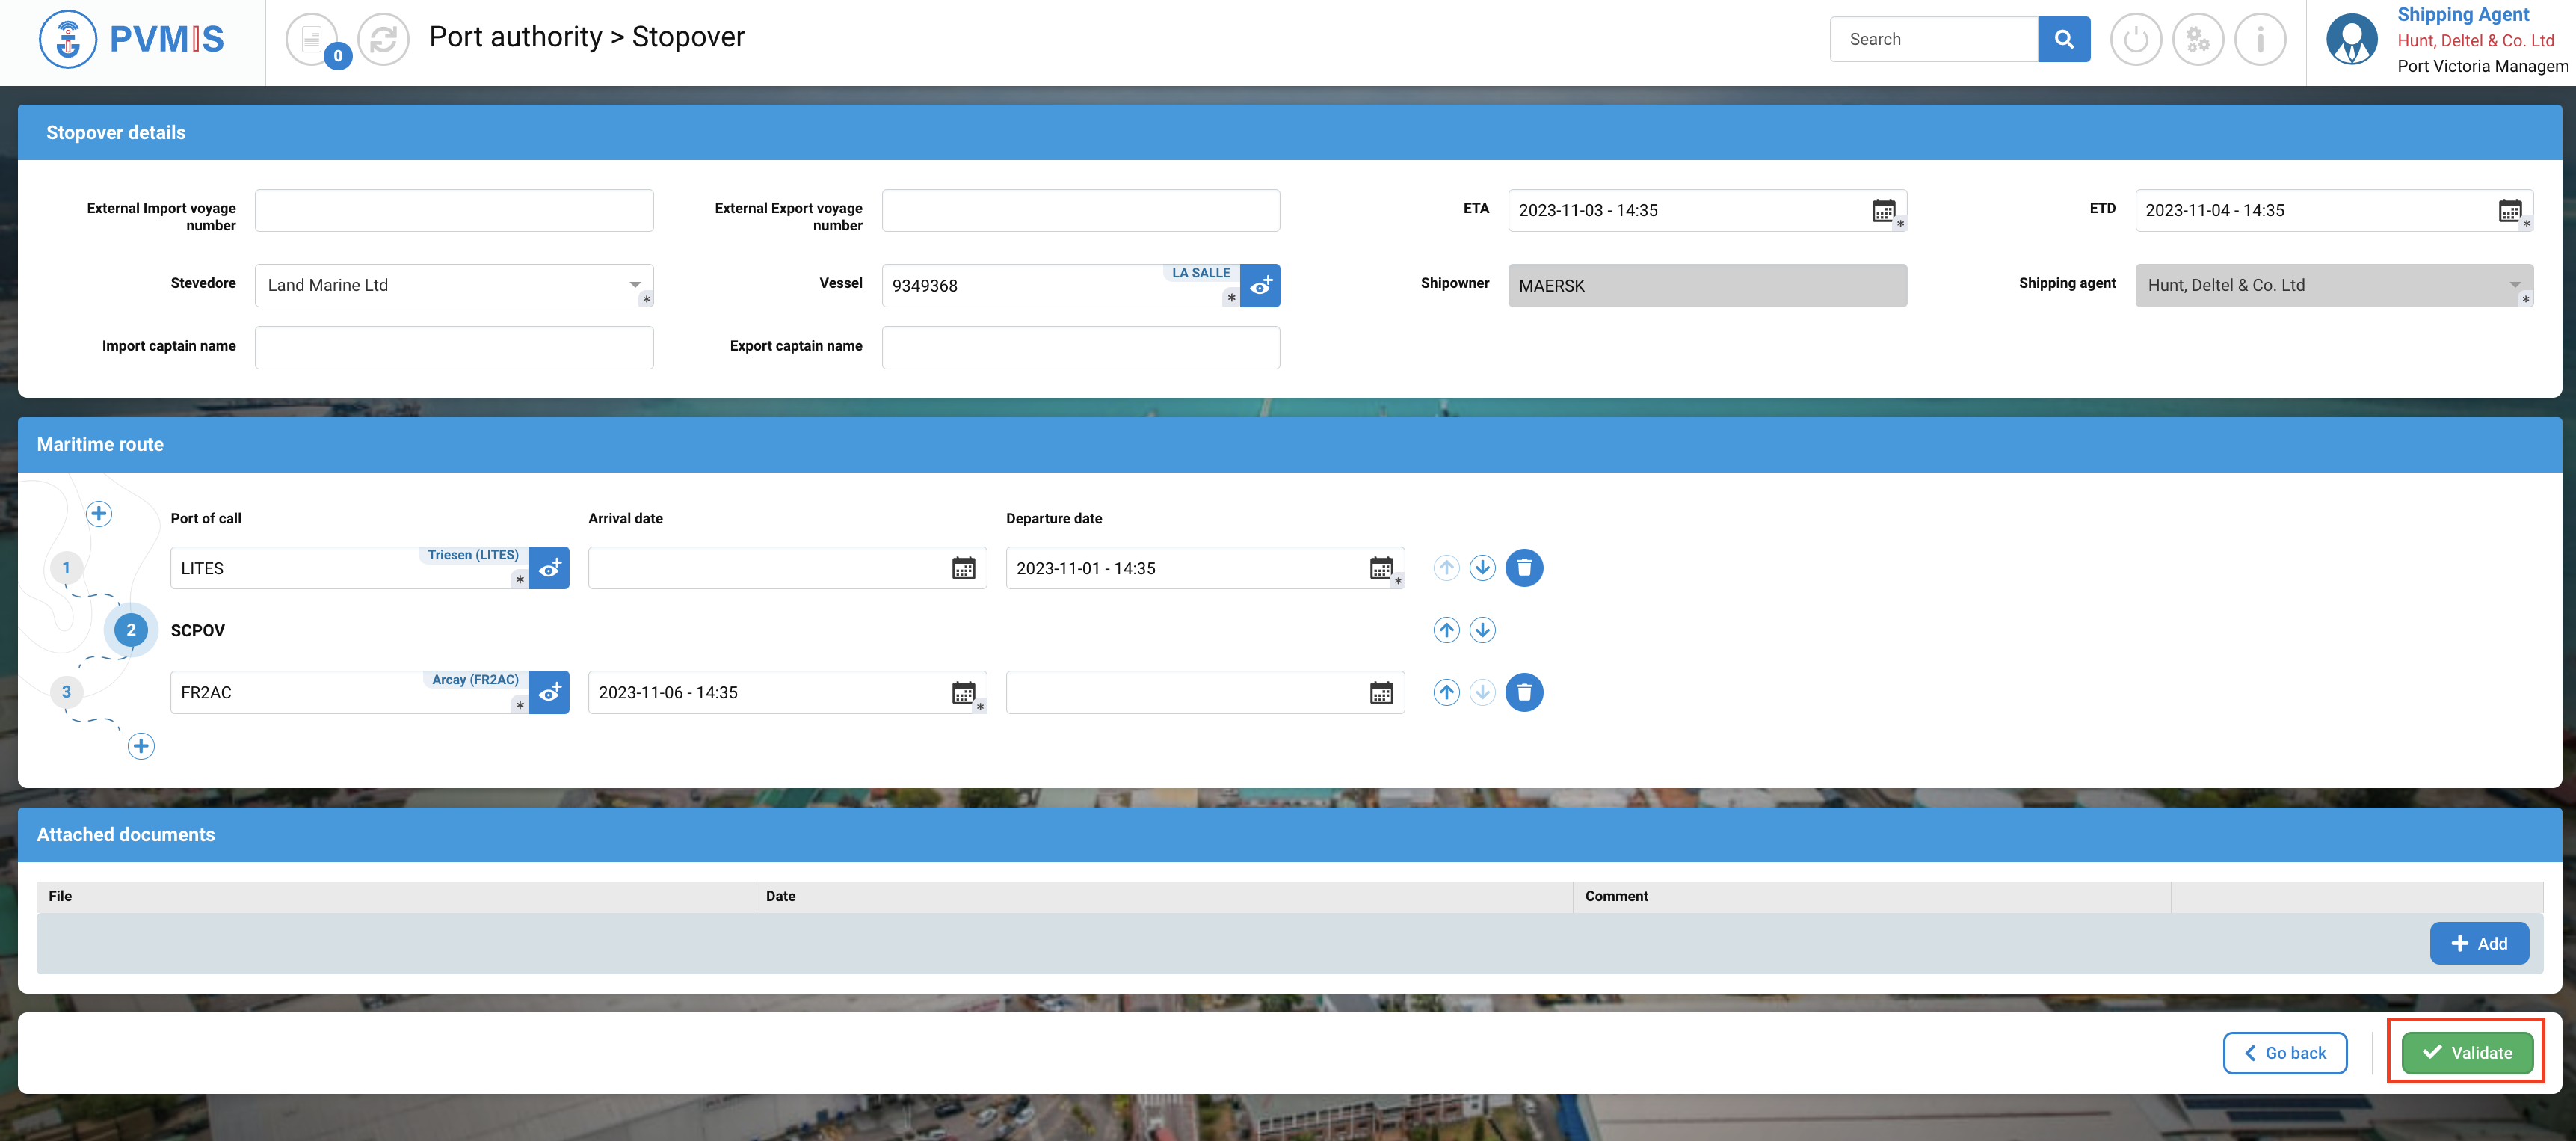2576x1141 pixels.
Task: Move FR2AC port up in route
Action: [x=1446, y=692]
